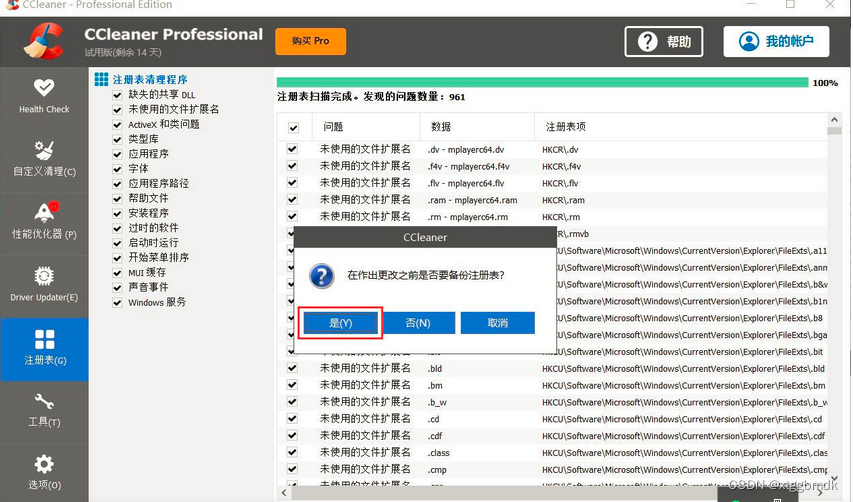Click the 购买 Pro button
The image size is (853, 502).
(311, 41)
